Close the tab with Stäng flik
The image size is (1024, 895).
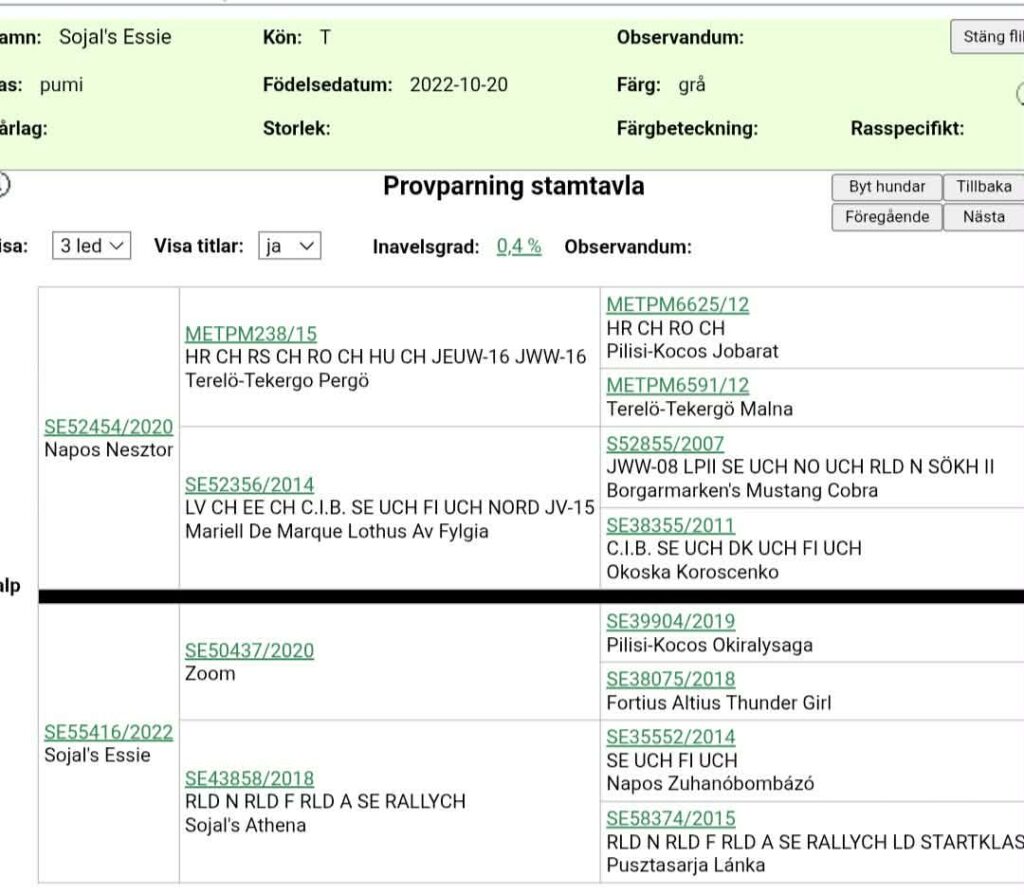point(988,37)
